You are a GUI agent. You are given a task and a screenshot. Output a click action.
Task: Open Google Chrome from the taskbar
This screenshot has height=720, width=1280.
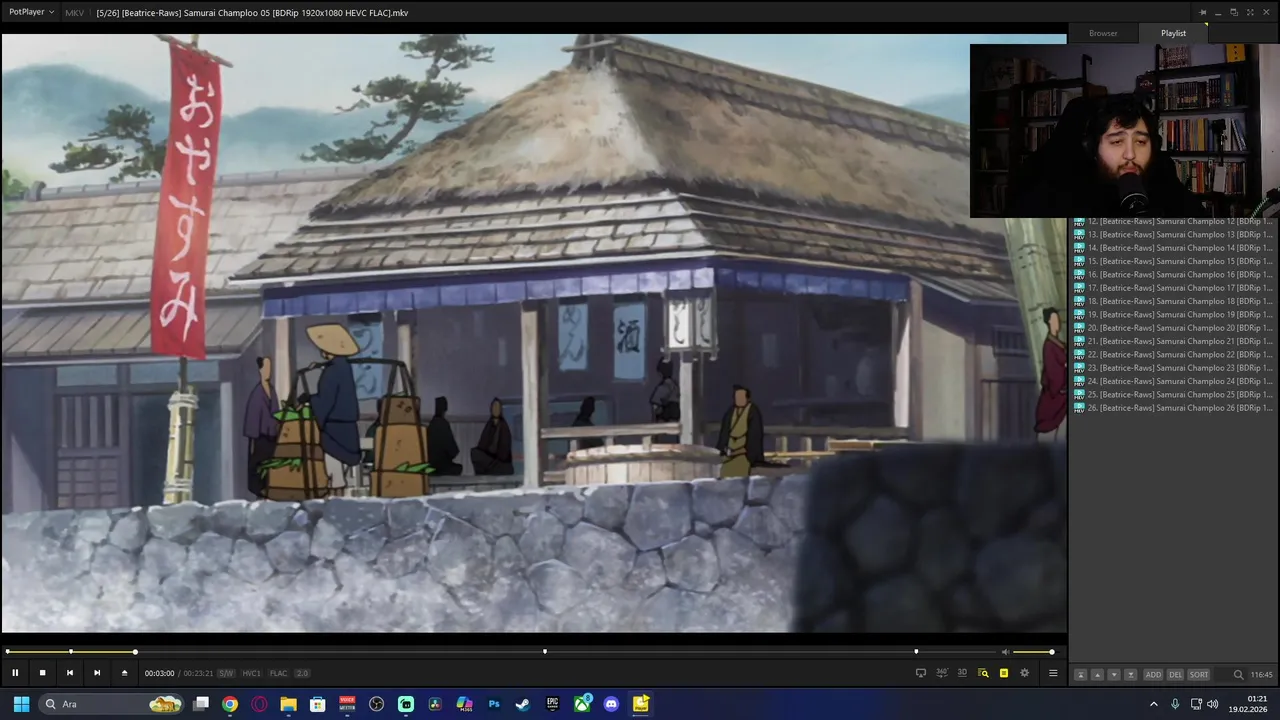230,704
